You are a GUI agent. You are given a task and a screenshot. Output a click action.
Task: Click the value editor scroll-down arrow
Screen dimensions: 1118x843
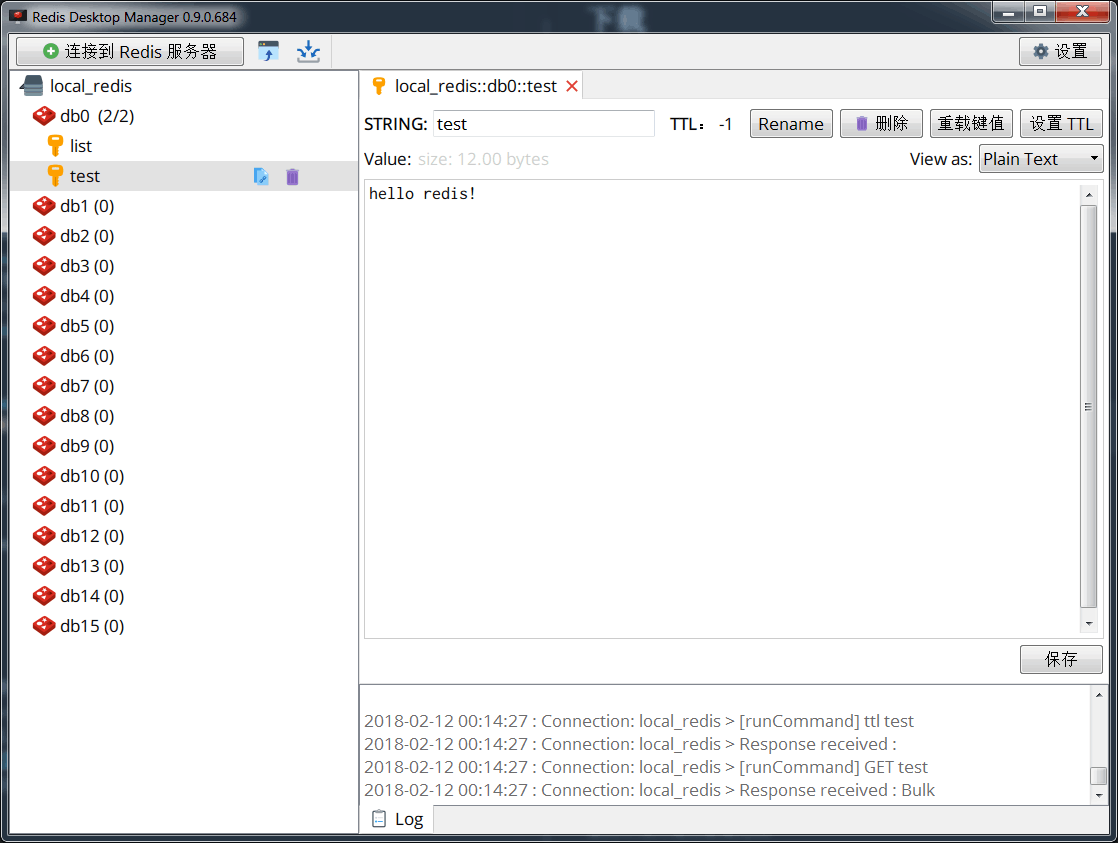point(1089,623)
